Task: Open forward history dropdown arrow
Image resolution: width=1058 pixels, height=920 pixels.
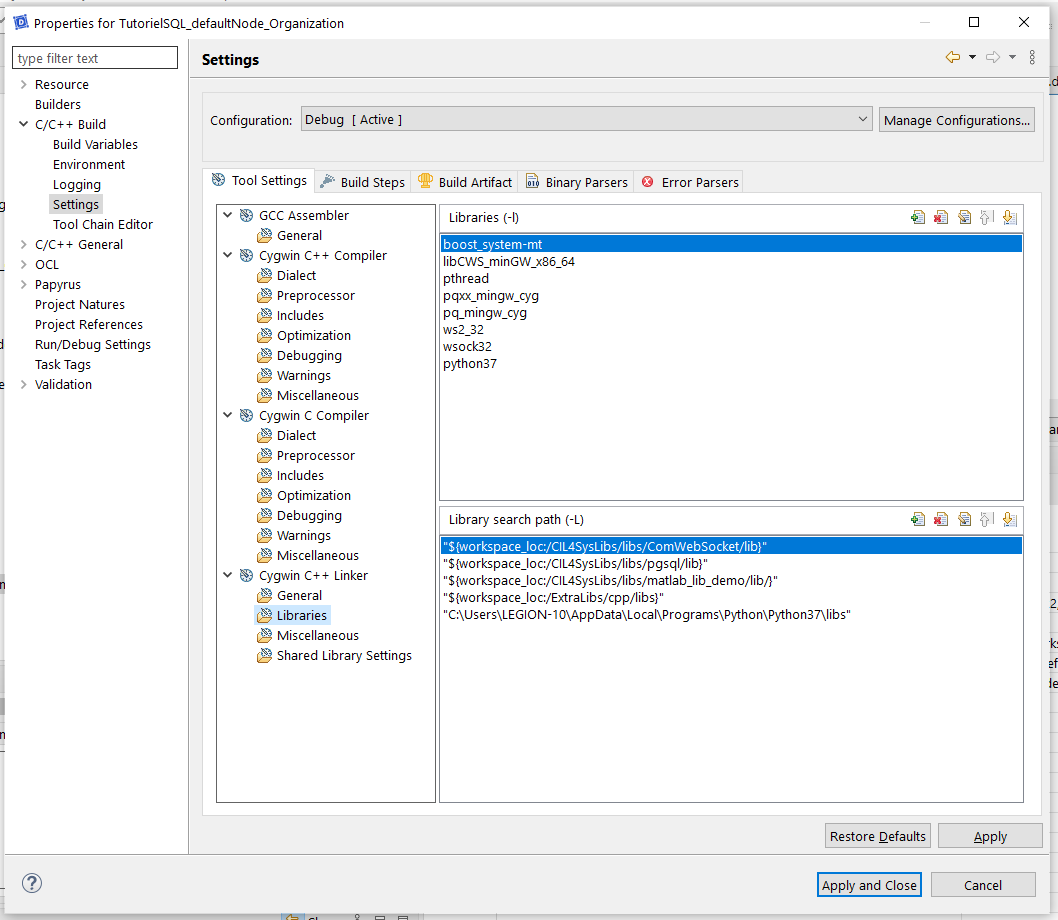Action: [1012, 57]
